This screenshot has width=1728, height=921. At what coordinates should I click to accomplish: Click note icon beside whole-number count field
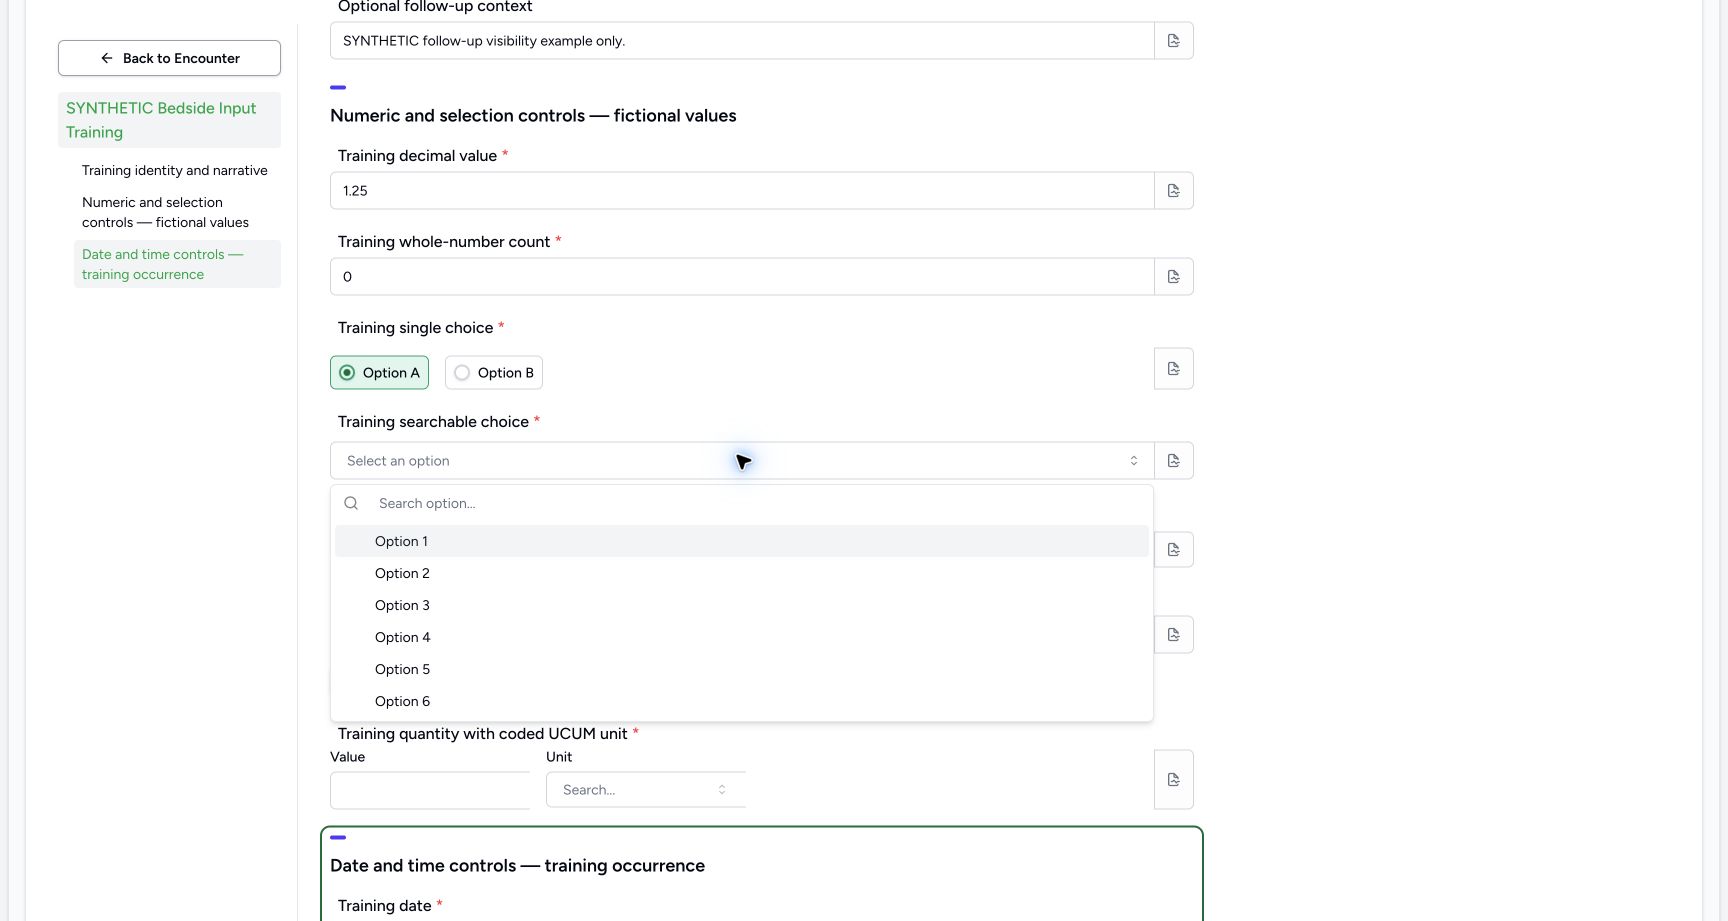pyautogui.click(x=1174, y=277)
